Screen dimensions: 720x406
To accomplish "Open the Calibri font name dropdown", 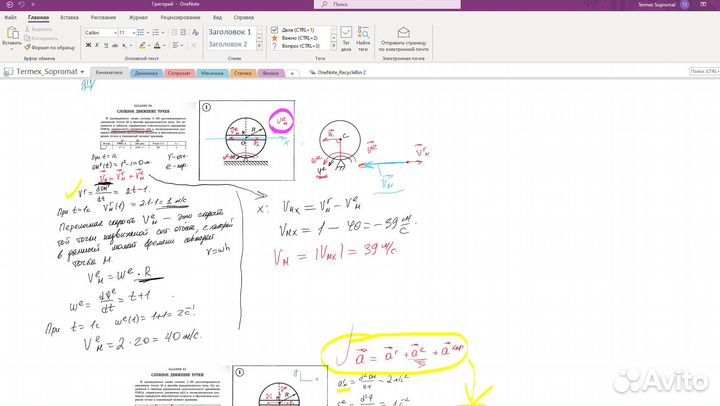I will (x=99, y=33).
